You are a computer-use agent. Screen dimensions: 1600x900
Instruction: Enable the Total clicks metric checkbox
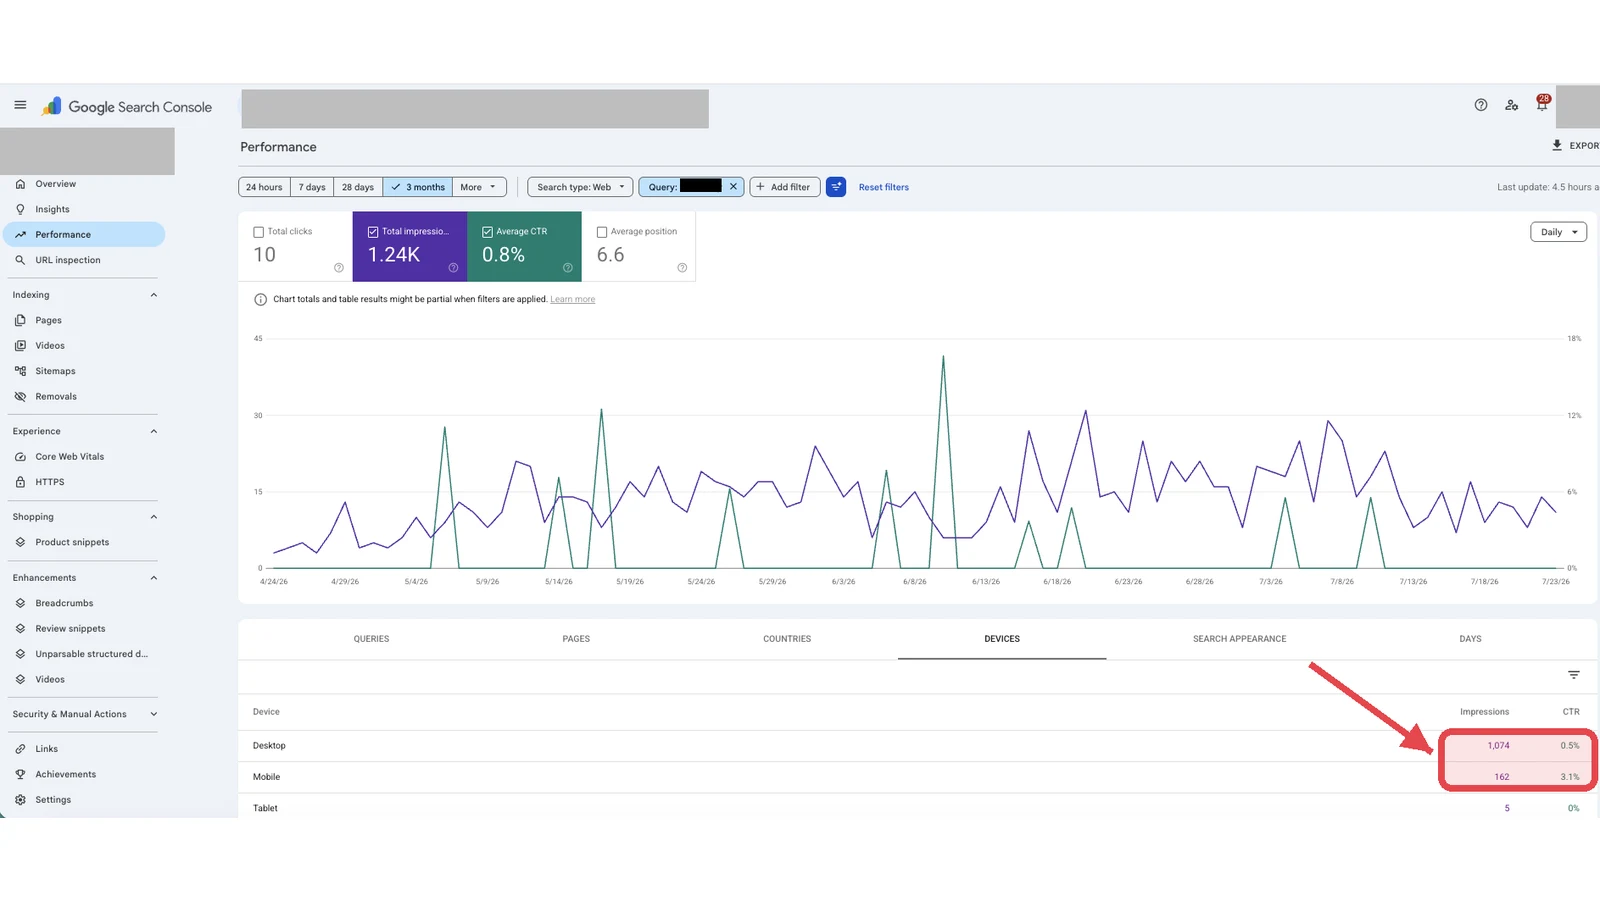pos(259,232)
